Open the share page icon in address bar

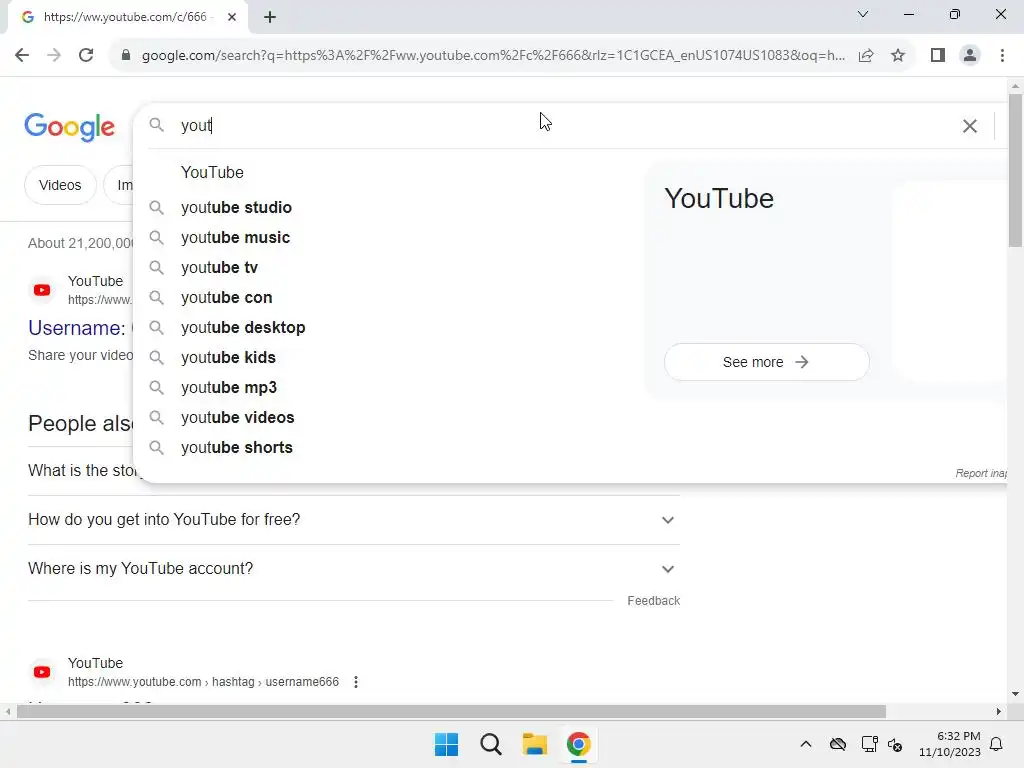pos(866,55)
